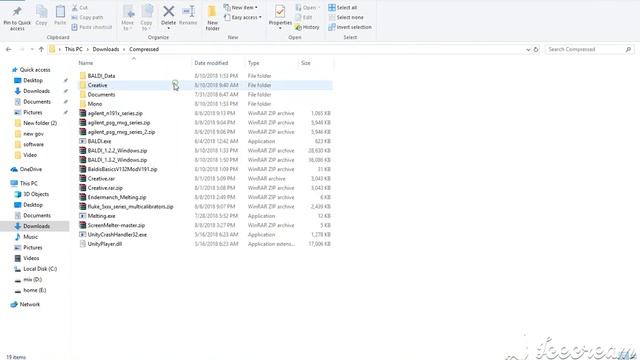Create a New folder from ribbon
This screenshot has width=640, height=360.
(212, 18)
